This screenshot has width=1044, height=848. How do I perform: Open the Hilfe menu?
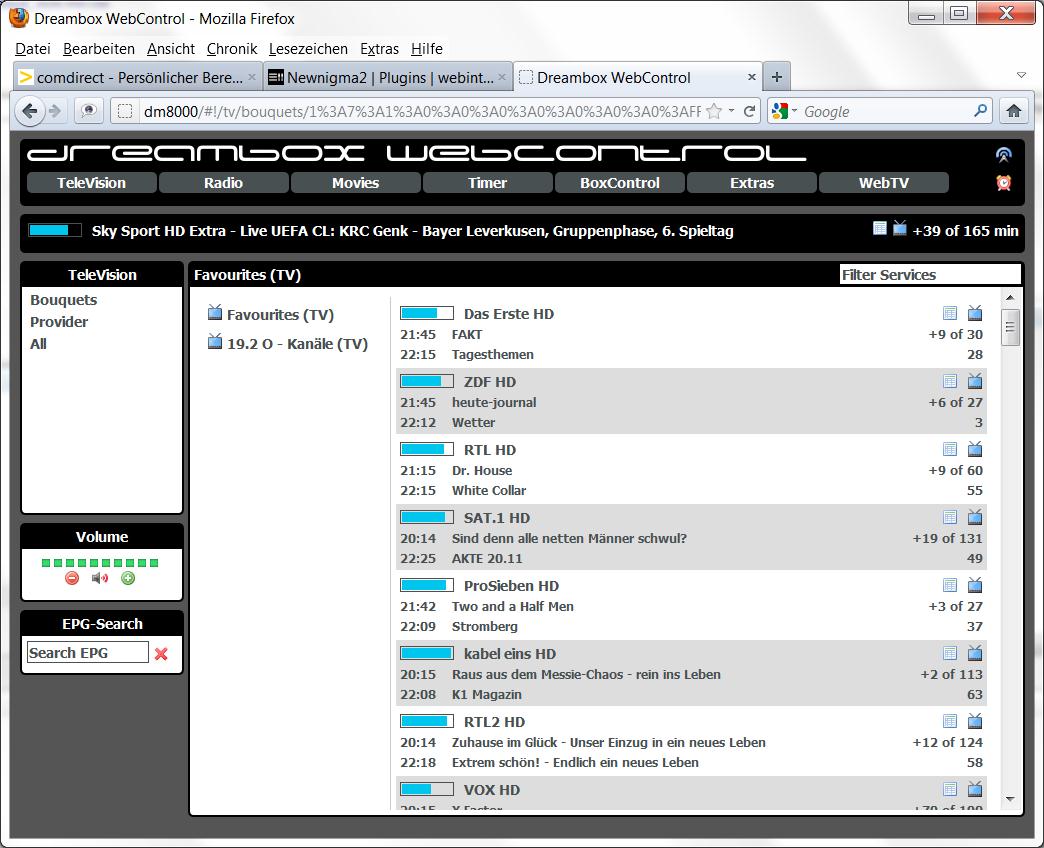pyautogui.click(x=427, y=49)
